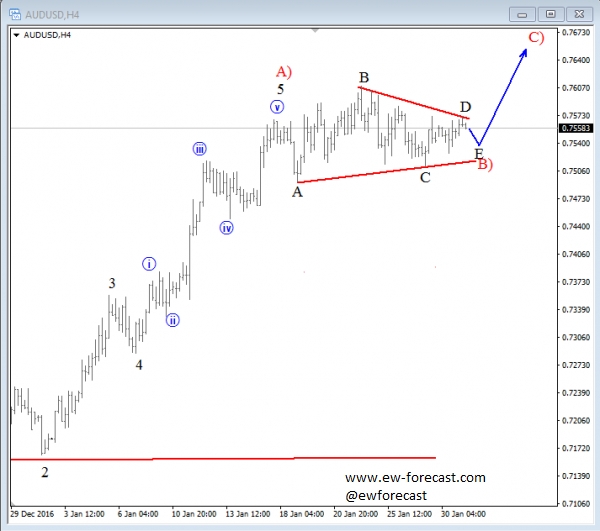
Task: Click the 0.76070 price axis value
Action: tap(576, 88)
